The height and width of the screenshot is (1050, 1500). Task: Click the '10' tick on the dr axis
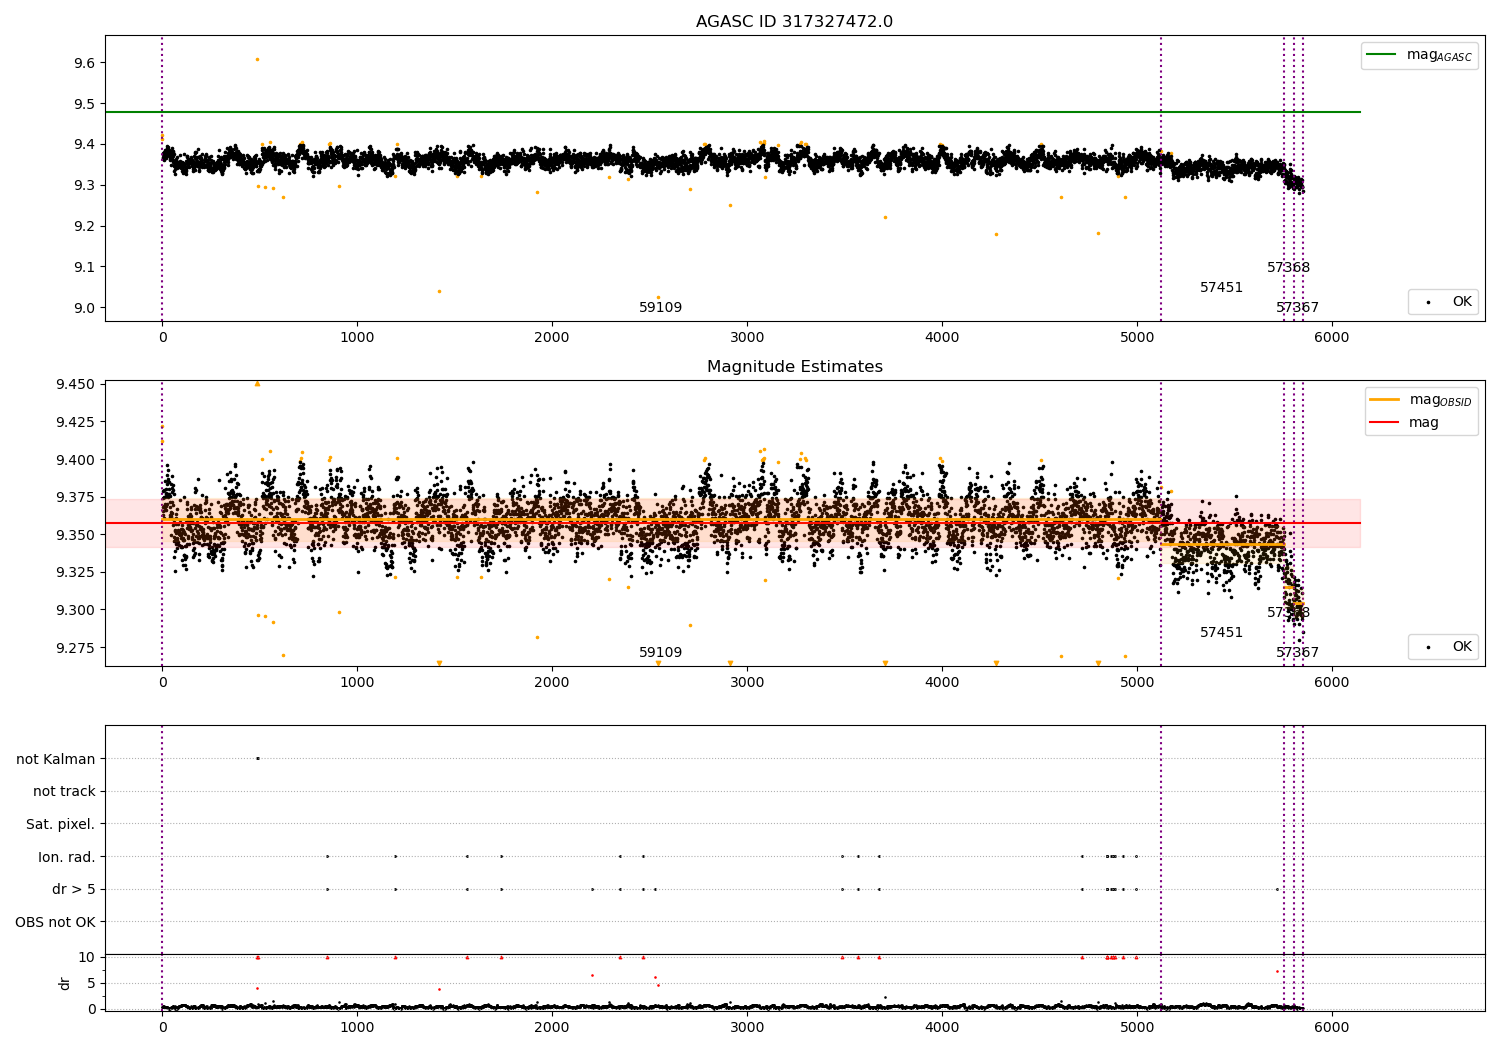87,957
